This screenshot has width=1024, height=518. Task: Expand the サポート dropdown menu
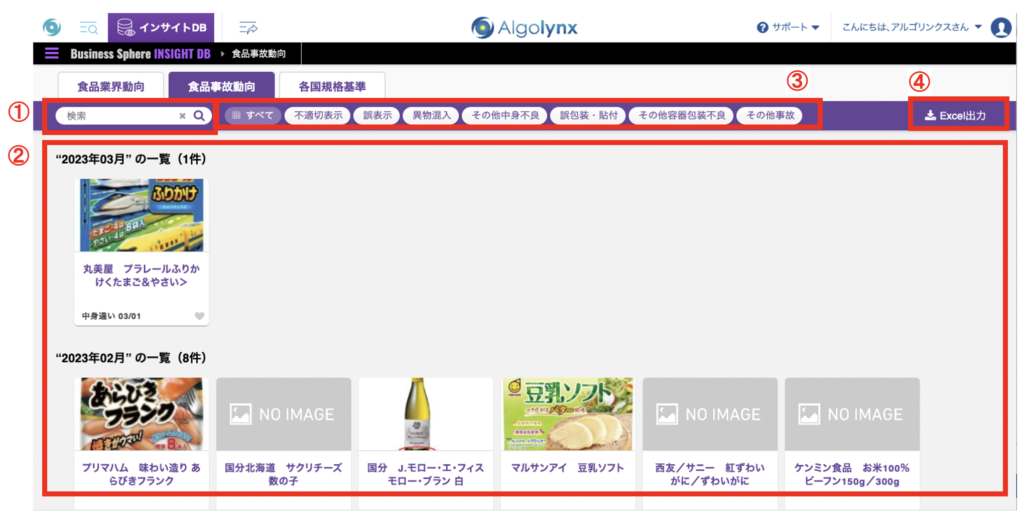click(788, 27)
